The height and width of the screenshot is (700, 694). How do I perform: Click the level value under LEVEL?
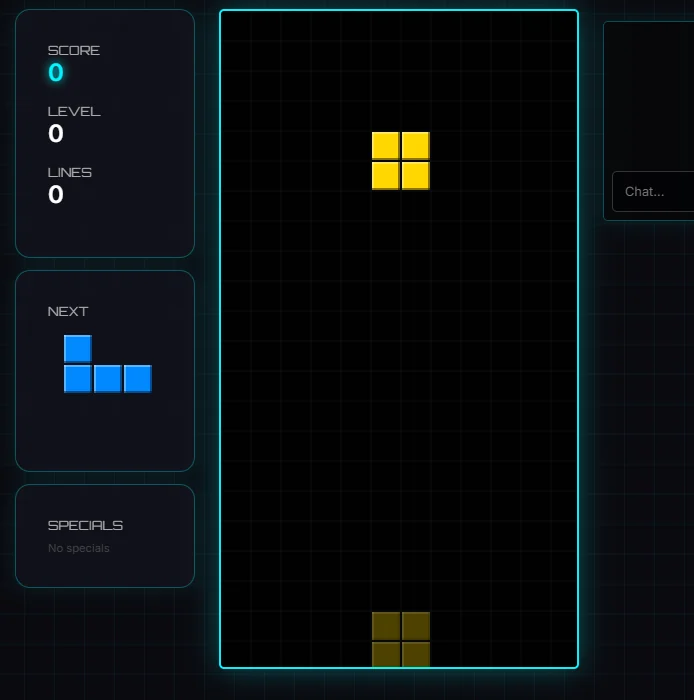pyautogui.click(x=56, y=133)
